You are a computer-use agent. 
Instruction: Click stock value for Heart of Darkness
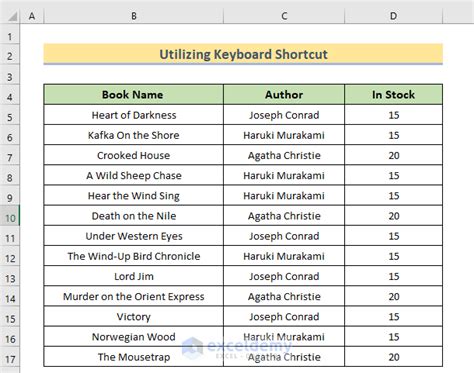click(394, 115)
